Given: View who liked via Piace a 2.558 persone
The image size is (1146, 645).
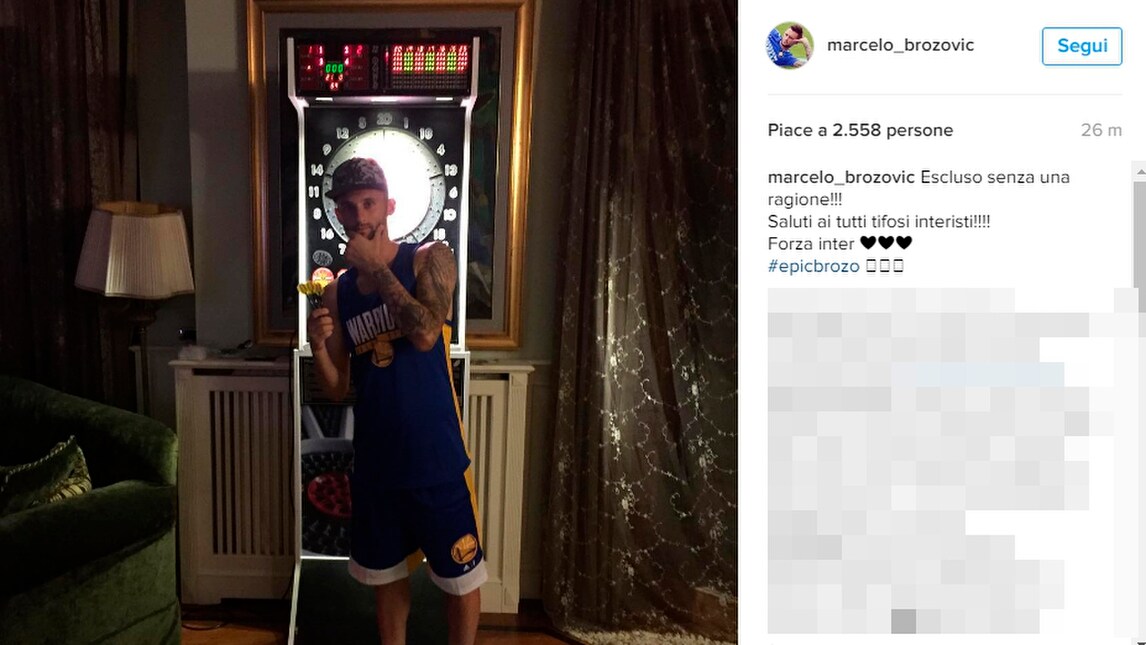Looking at the screenshot, I should [x=860, y=130].
